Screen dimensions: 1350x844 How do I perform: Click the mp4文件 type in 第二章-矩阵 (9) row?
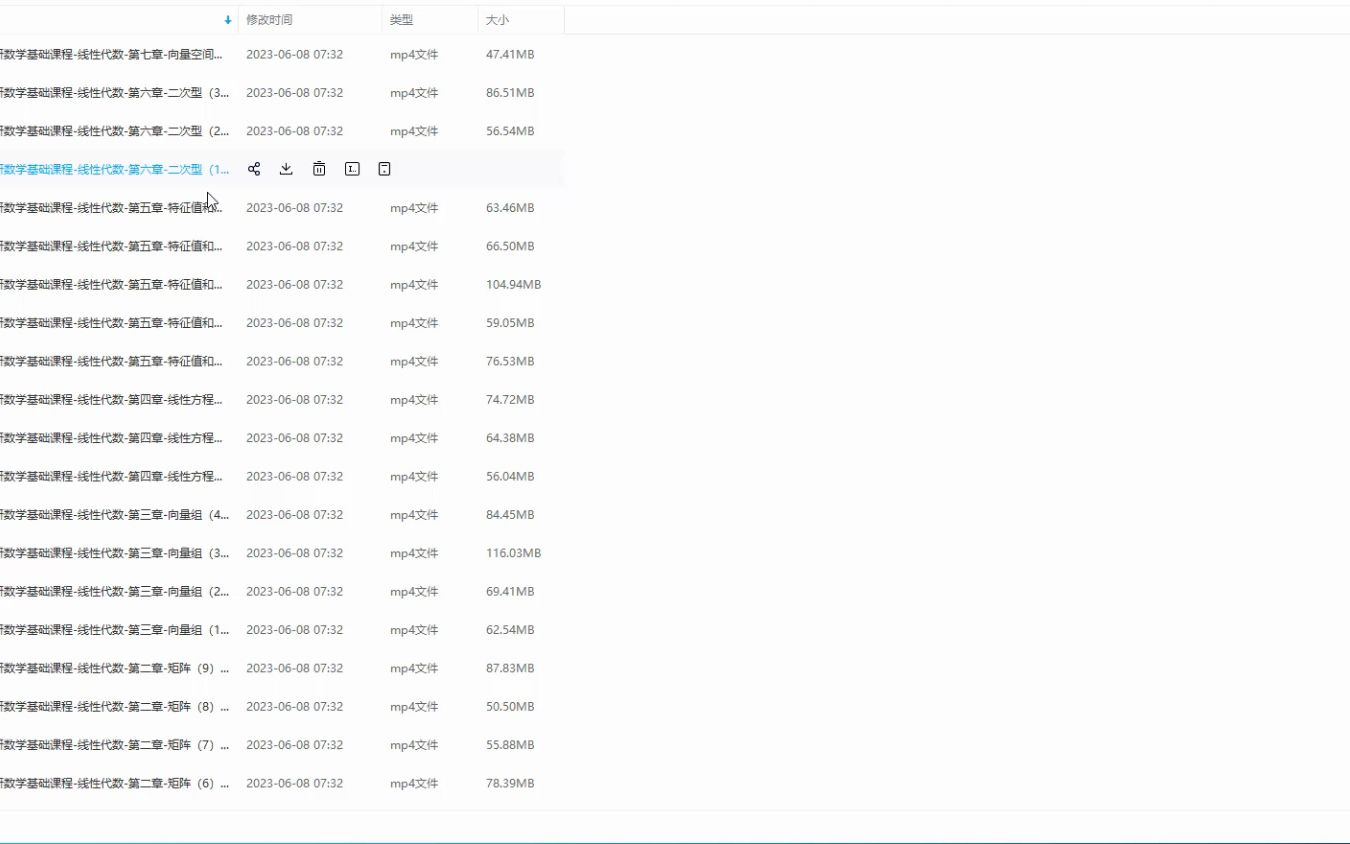click(x=414, y=668)
